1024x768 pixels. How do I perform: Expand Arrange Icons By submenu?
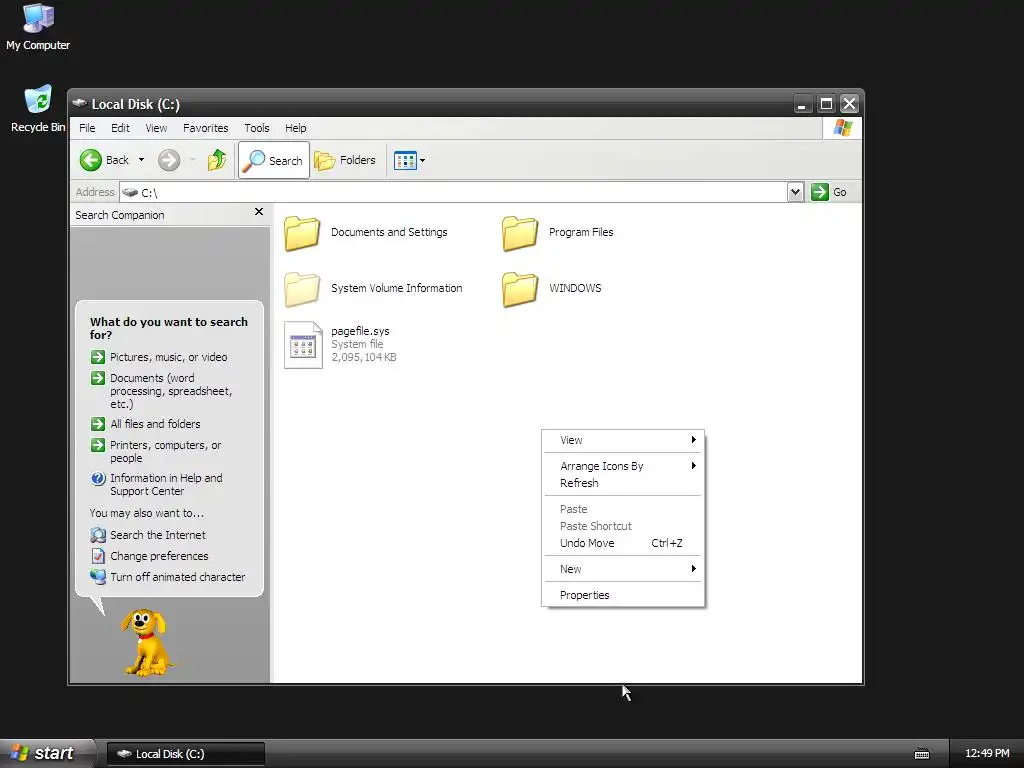tap(624, 466)
